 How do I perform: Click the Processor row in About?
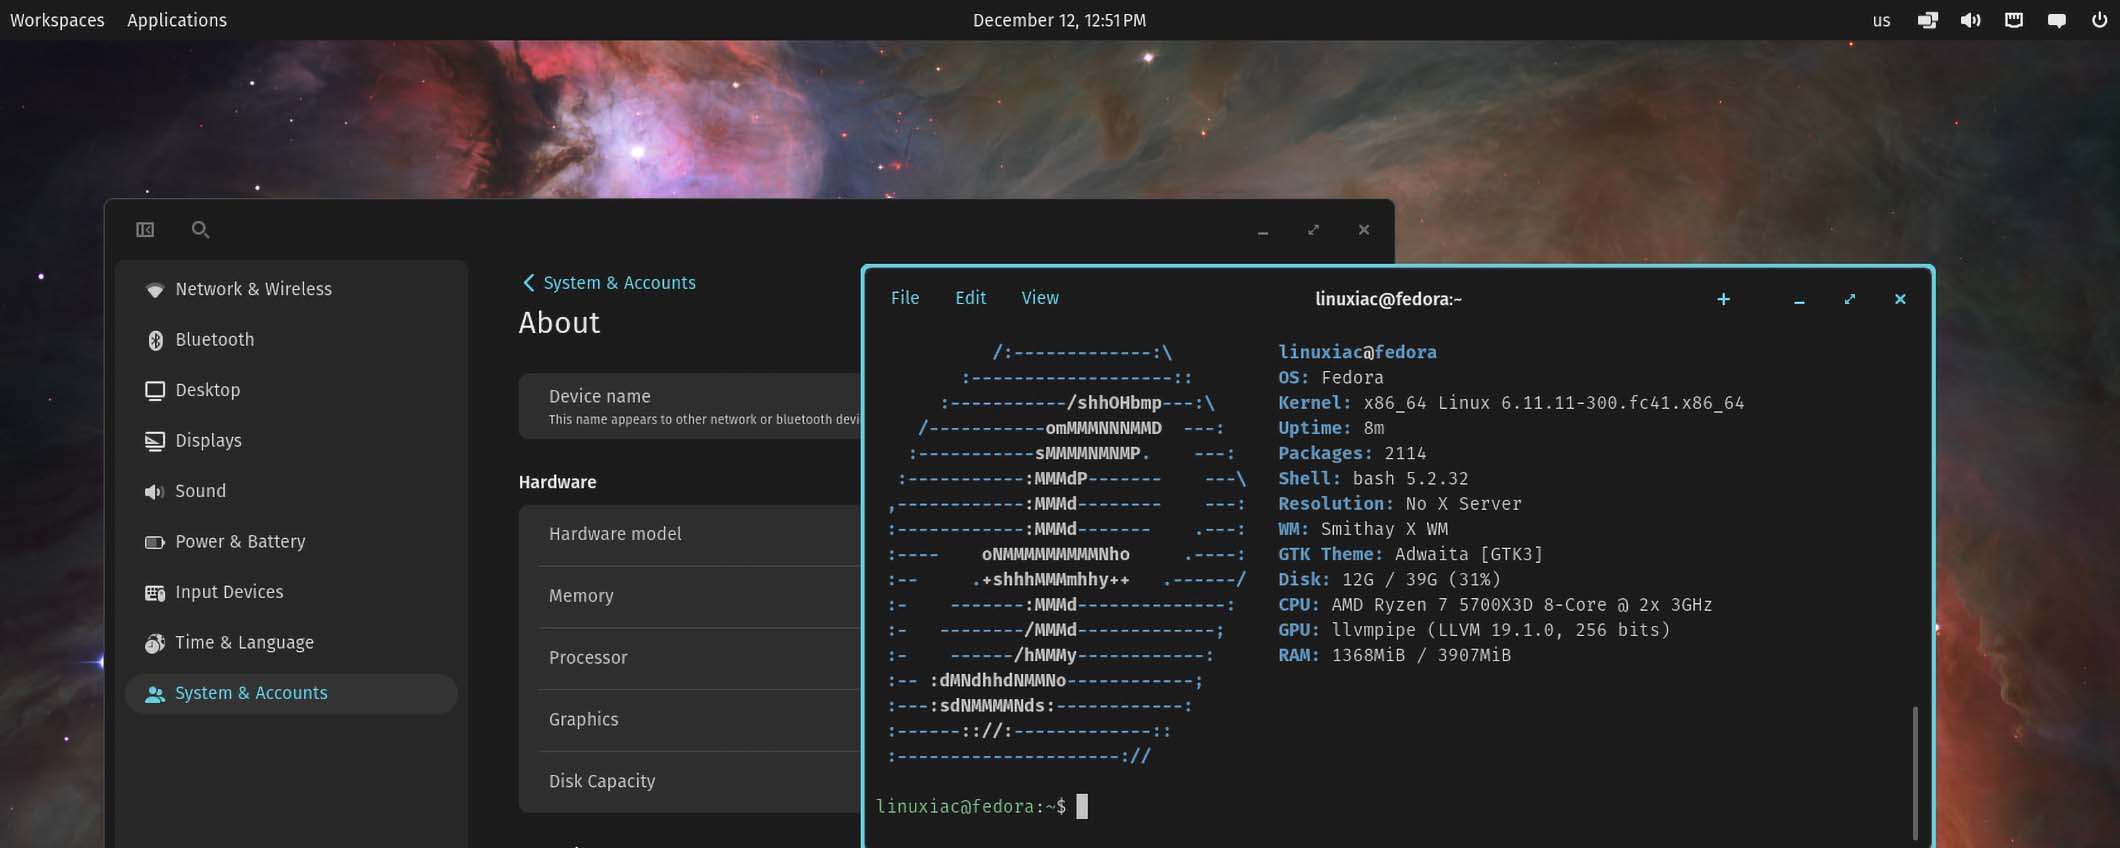coord(690,659)
